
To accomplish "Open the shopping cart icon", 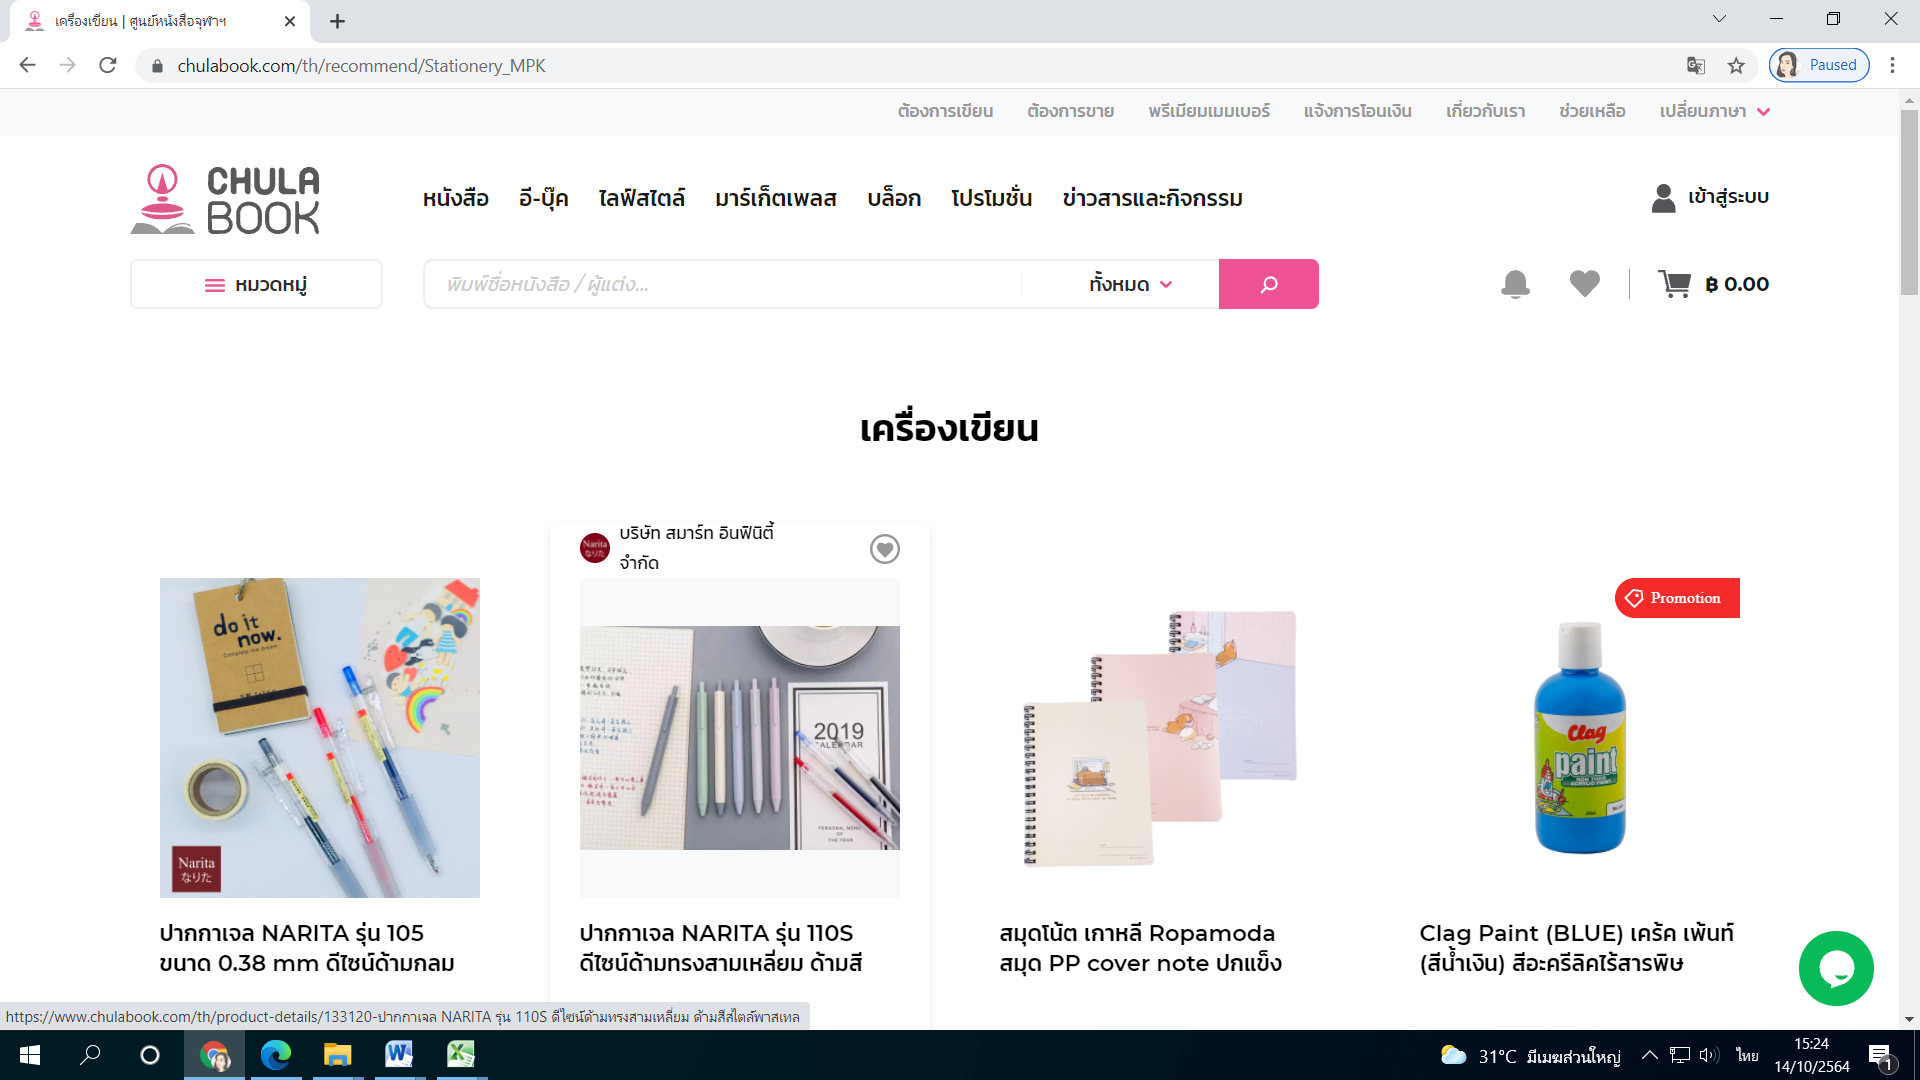I will point(1674,284).
